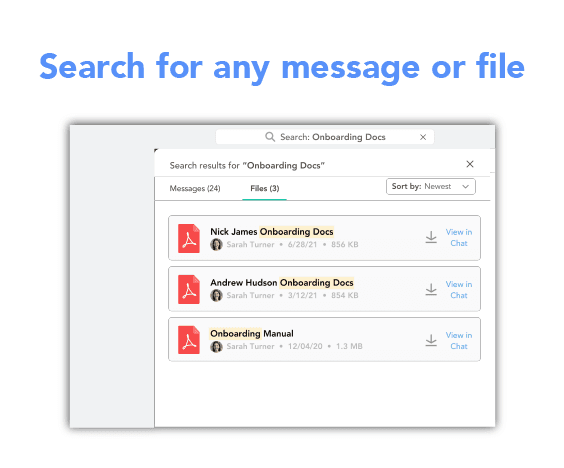Click Sarah Turner avatar on Nick James file
The image size is (564, 468).
coord(216,245)
